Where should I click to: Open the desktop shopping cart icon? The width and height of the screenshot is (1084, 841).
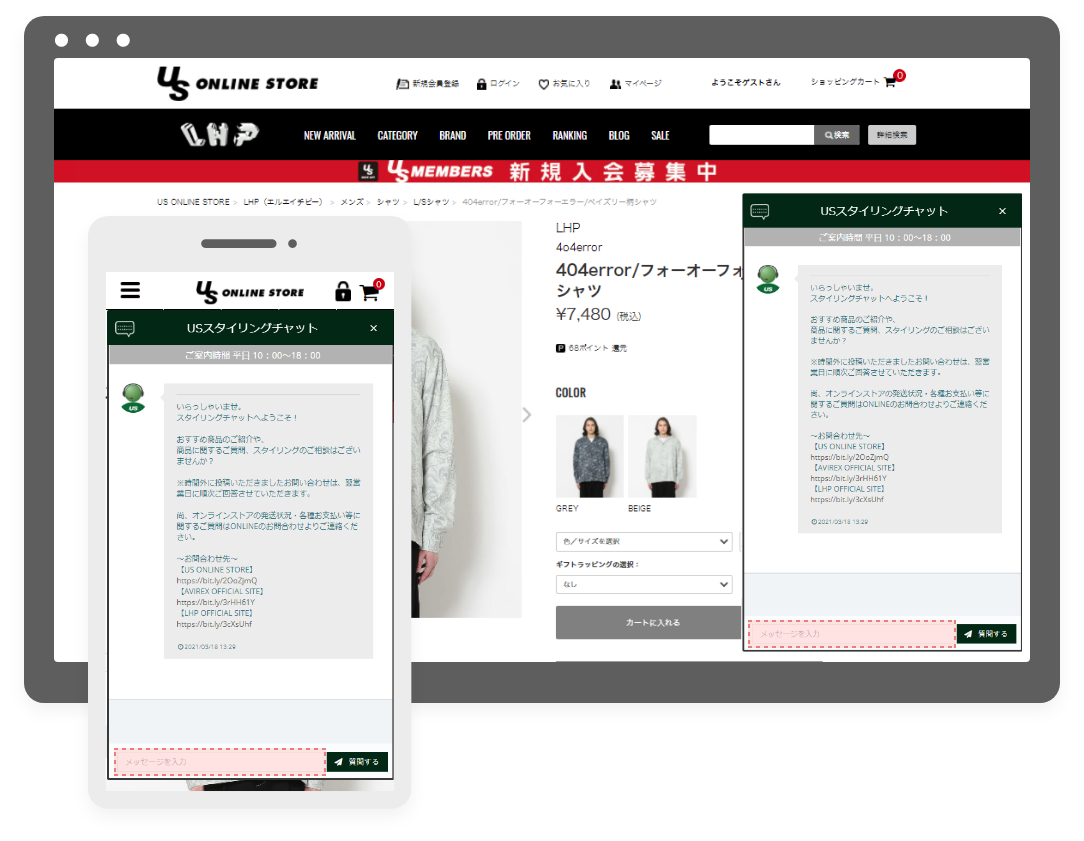click(x=890, y=82)
